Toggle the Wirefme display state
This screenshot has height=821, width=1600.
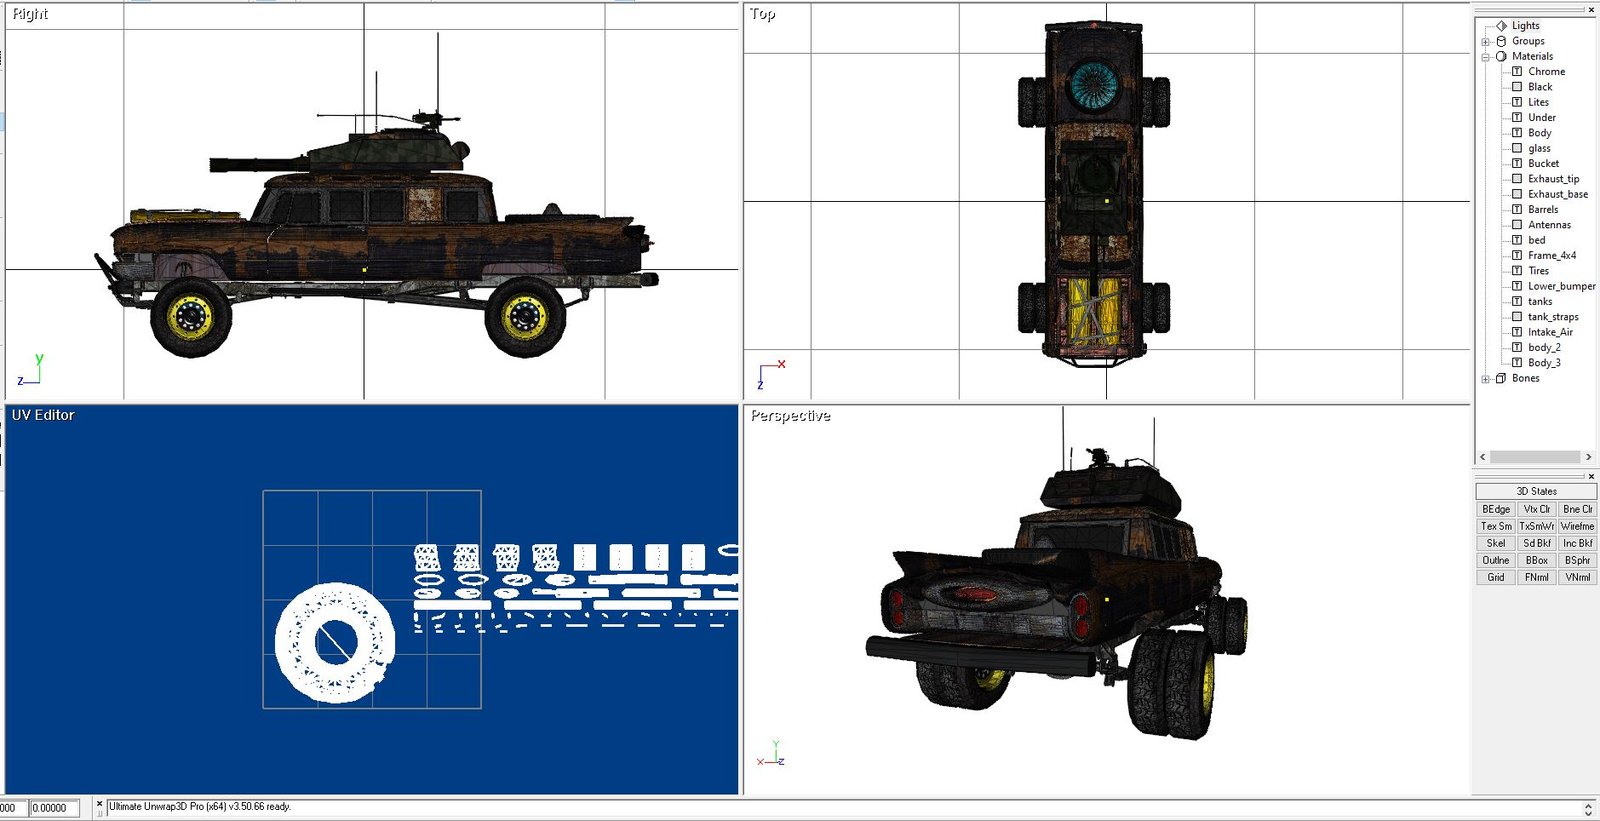[1577, 526]
